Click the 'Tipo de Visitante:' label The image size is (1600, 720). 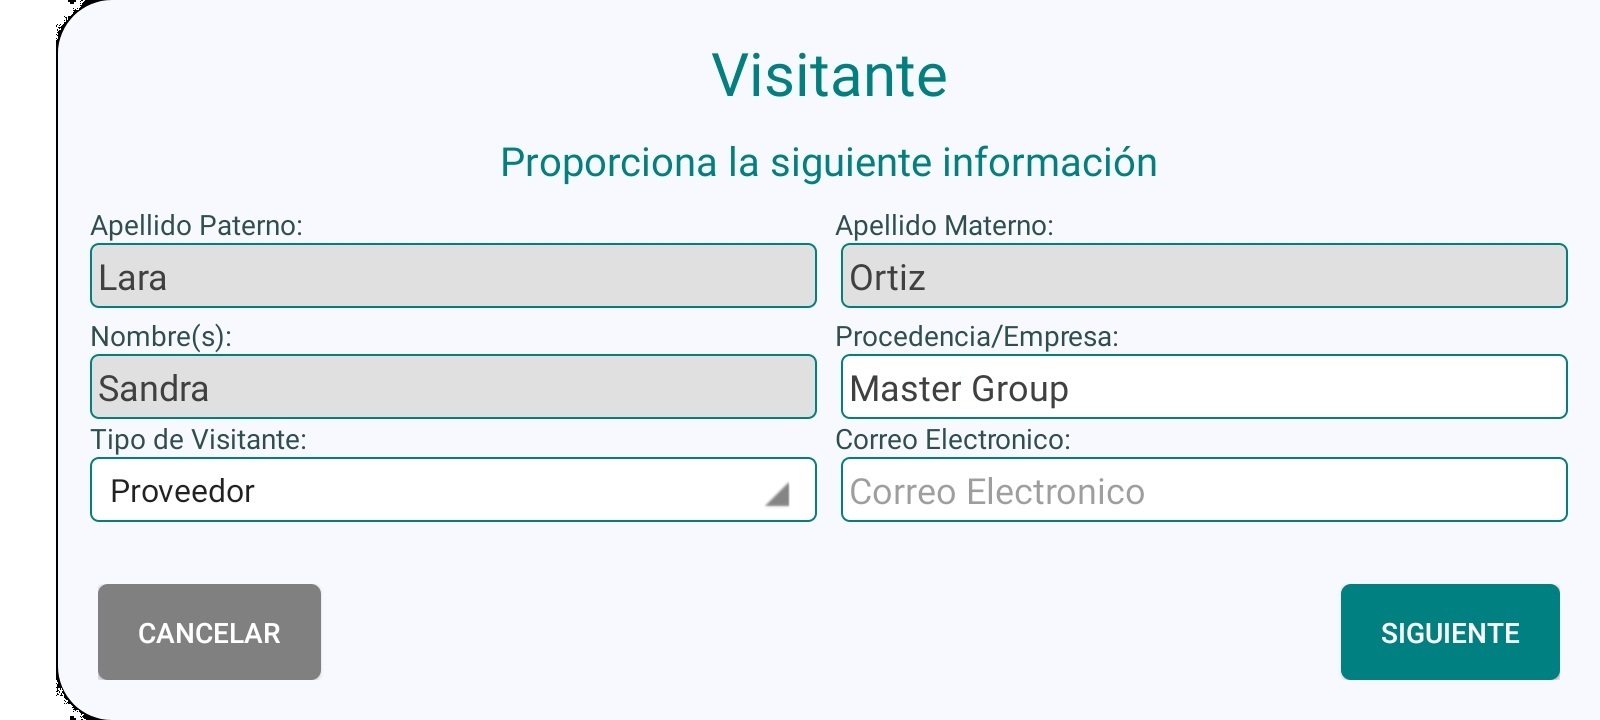tap(198, 440)
